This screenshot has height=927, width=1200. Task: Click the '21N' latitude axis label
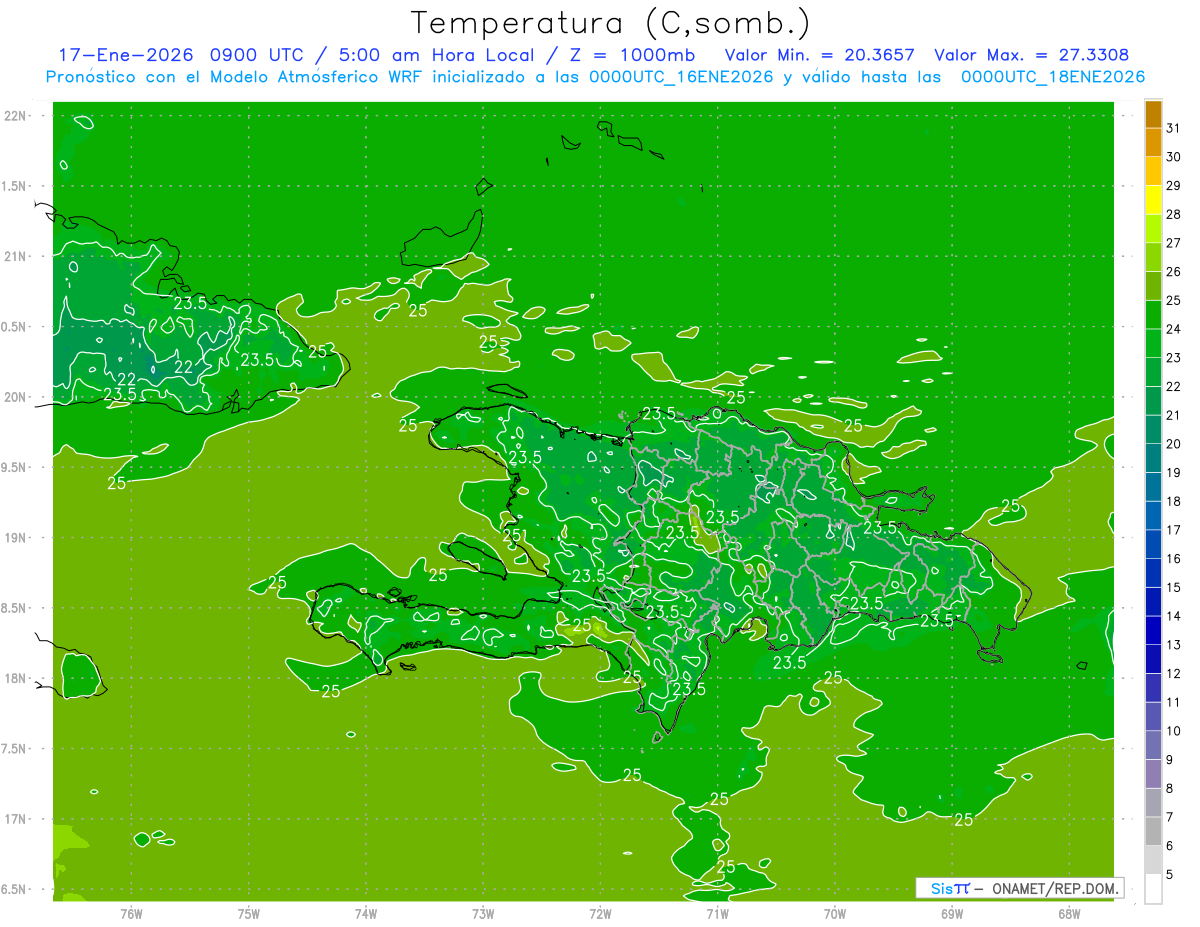pyautogui.click(x=16, y=256)
